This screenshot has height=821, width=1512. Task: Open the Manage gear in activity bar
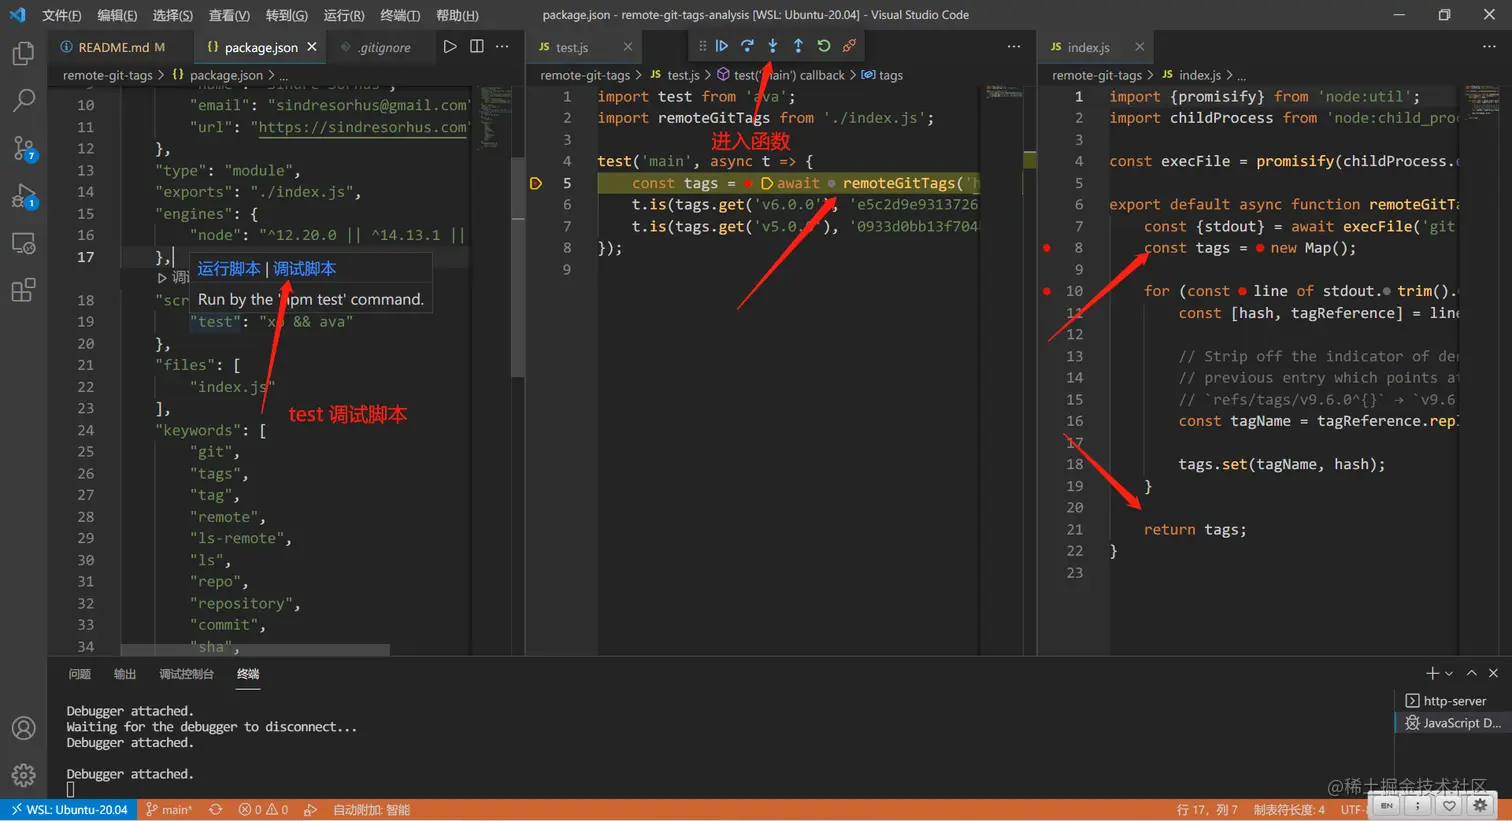[x=23, y=774]
